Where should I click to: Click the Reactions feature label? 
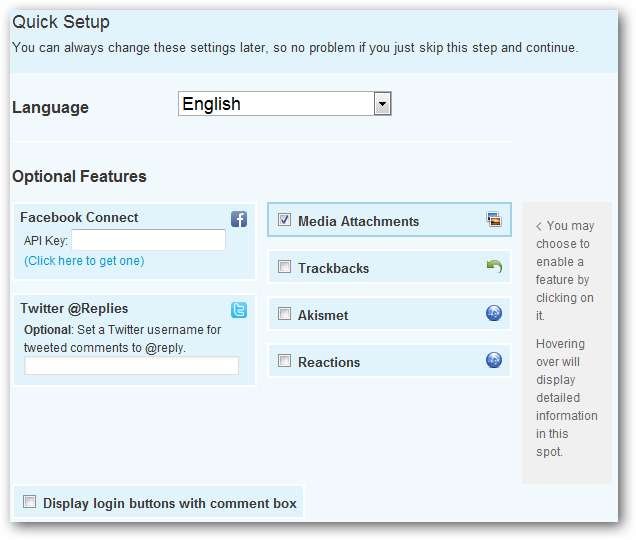tap(328, 362)
